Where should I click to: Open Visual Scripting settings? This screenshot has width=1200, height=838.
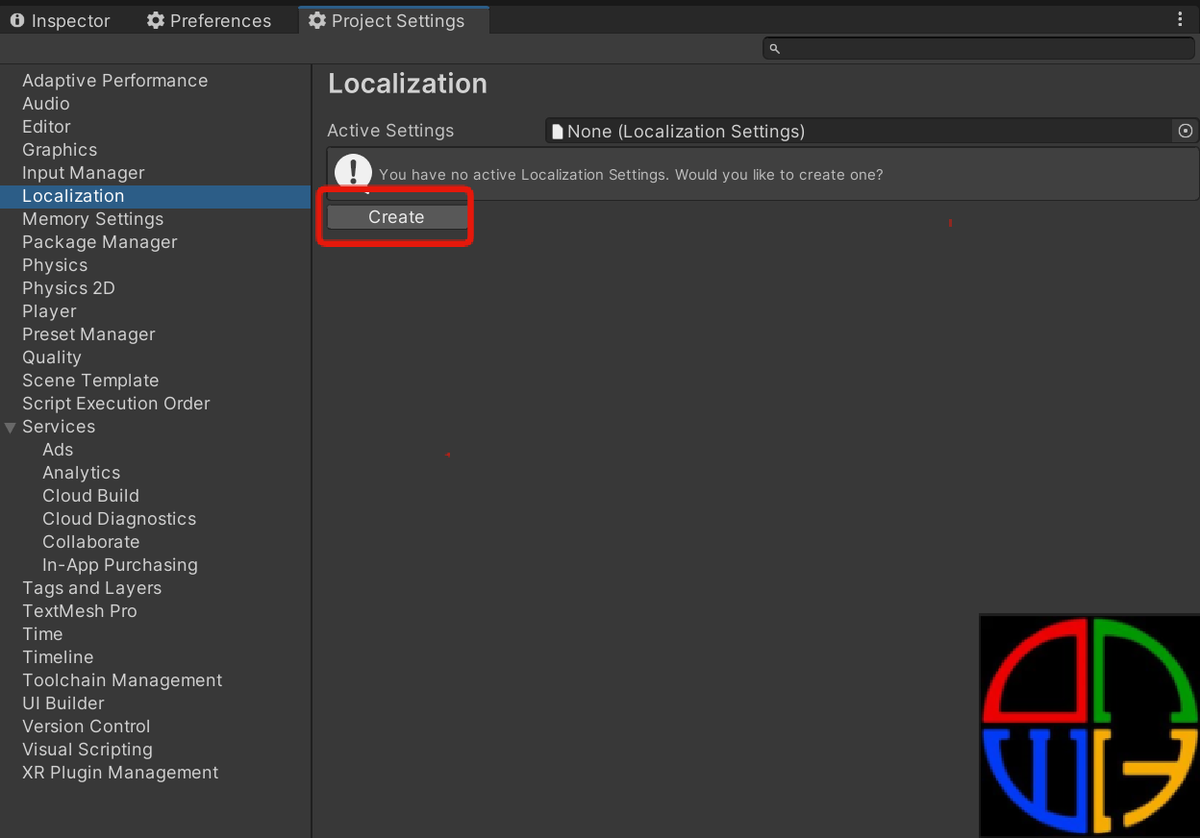pos(88,749)
